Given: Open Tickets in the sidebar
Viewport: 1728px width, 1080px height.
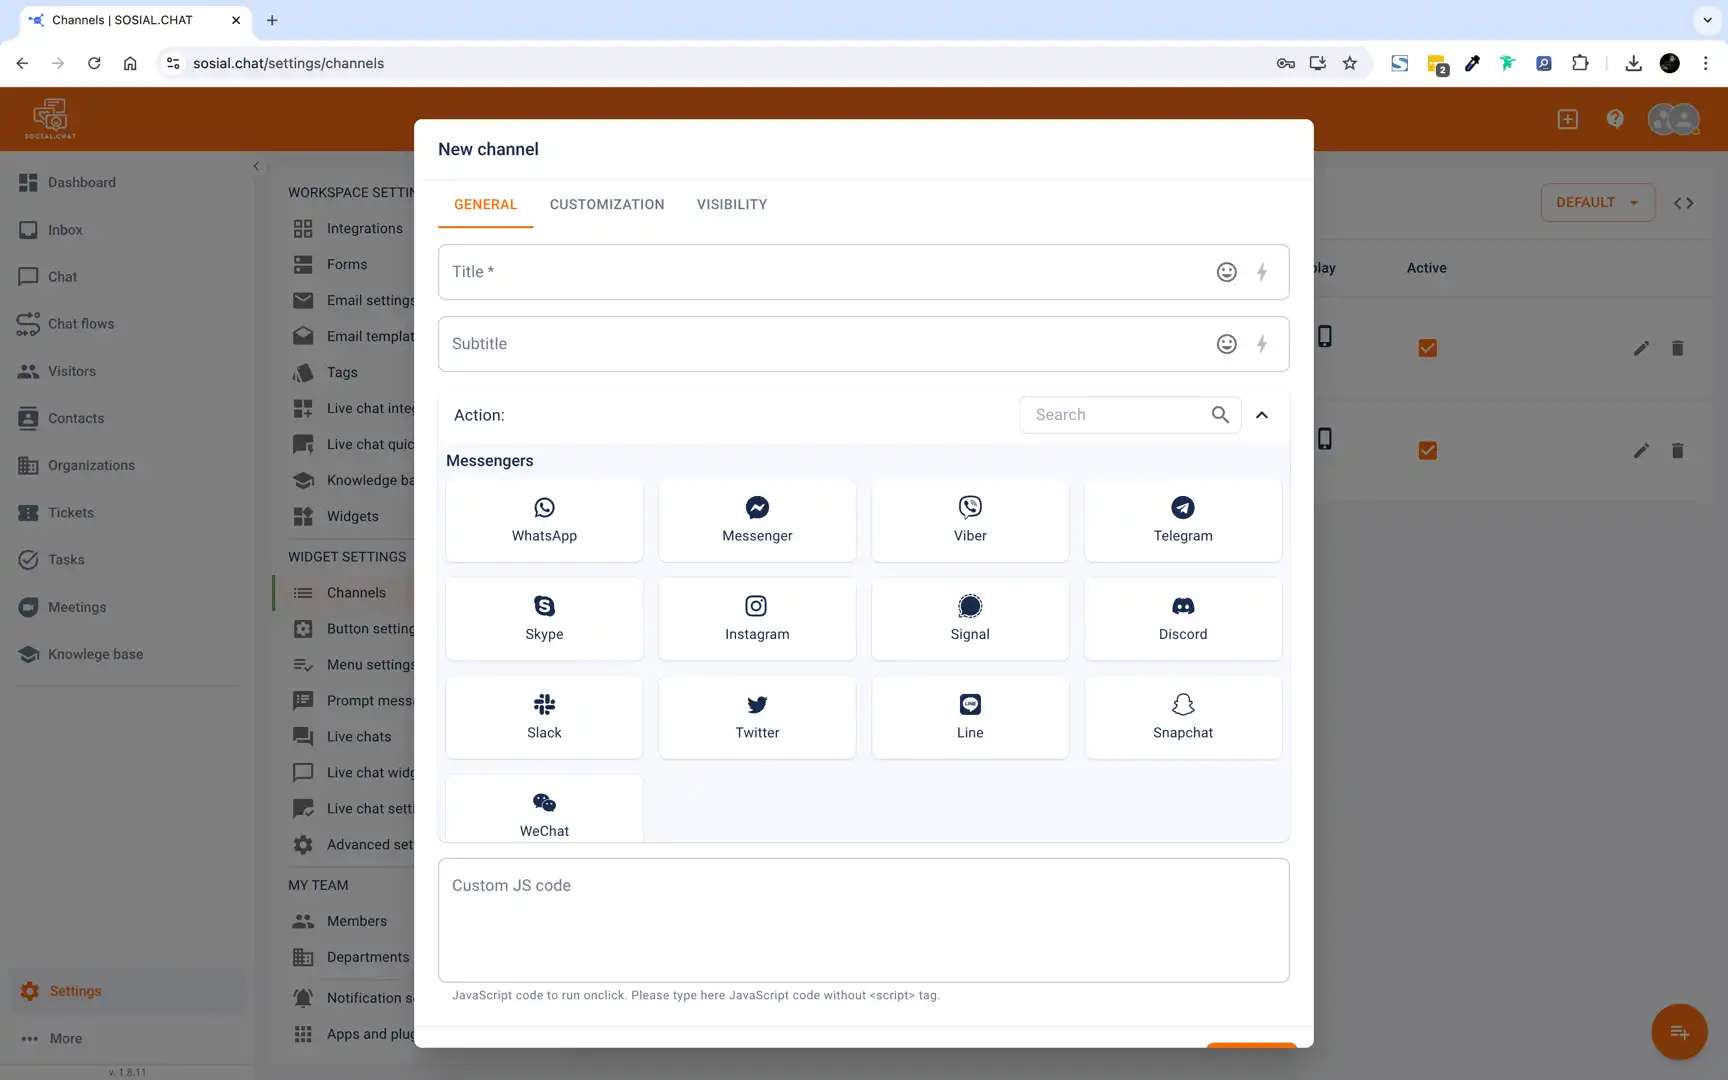Looking at the screenshot, I should click(71, 512).
